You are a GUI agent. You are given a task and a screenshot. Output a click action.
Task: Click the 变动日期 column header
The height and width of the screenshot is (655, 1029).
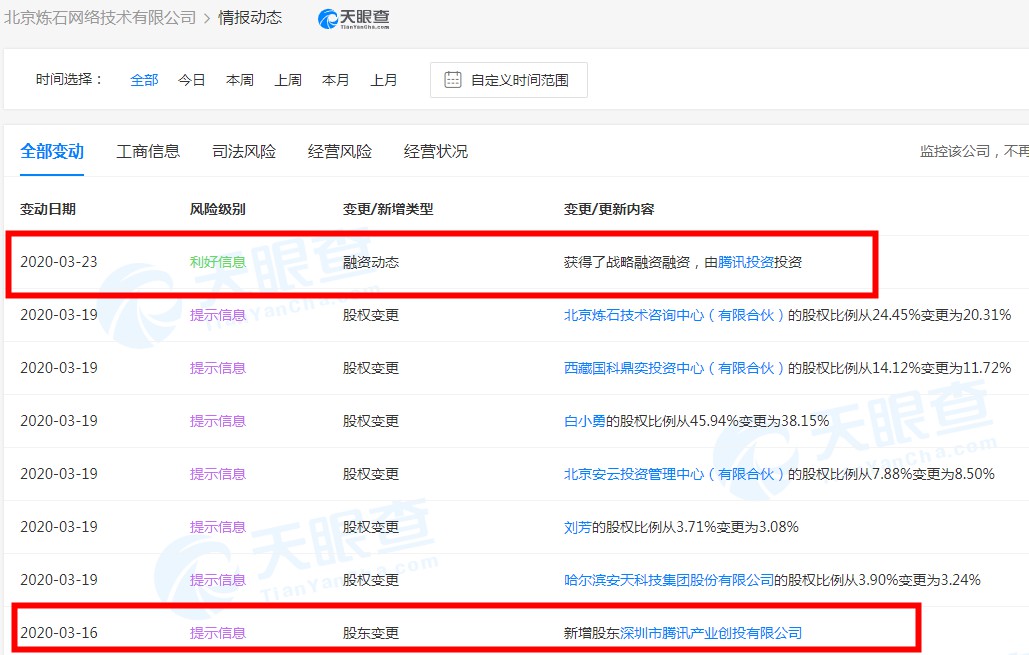click(48, 209)
